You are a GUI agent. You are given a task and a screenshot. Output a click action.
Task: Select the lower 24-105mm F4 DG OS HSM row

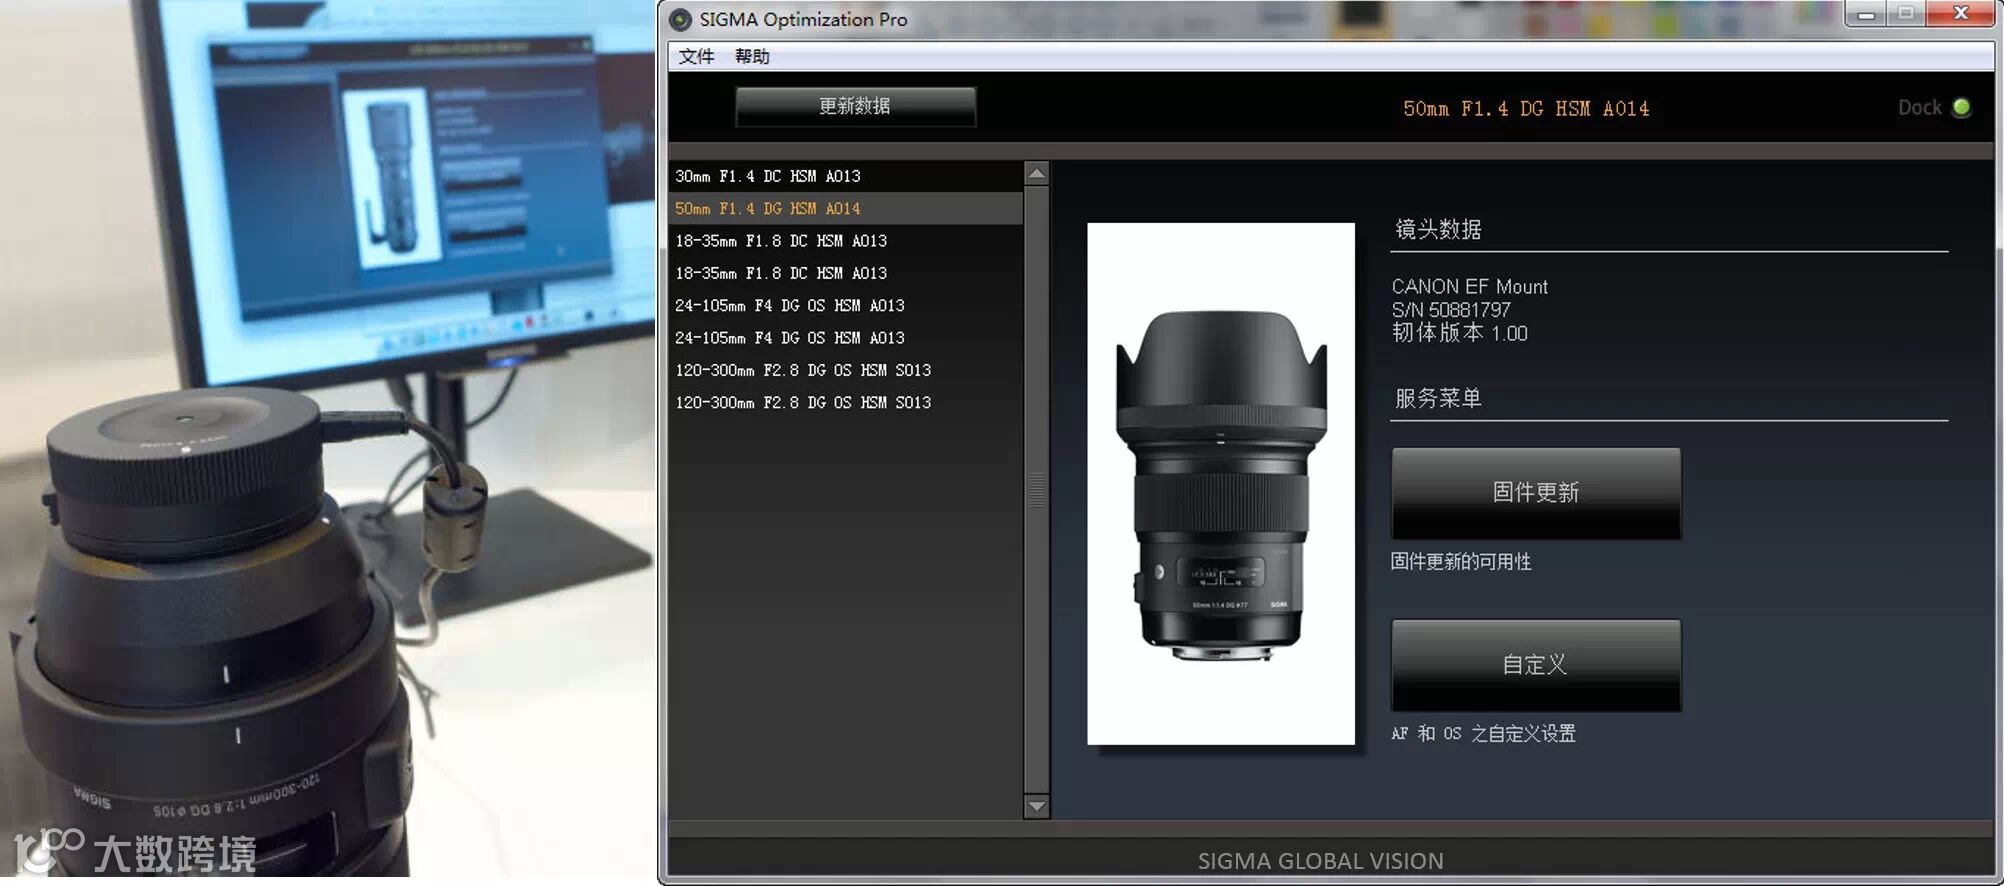[846, 338]
